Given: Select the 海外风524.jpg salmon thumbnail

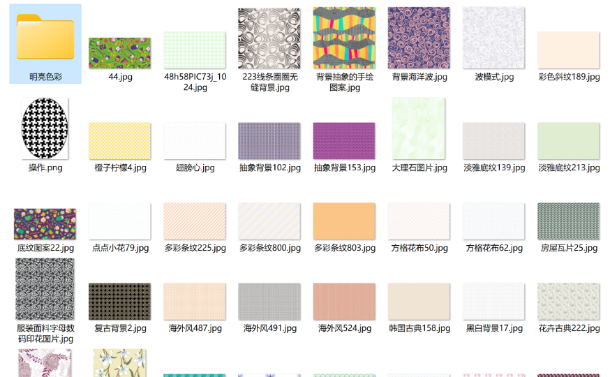Looking at the screenshot, I should (344, 302).
